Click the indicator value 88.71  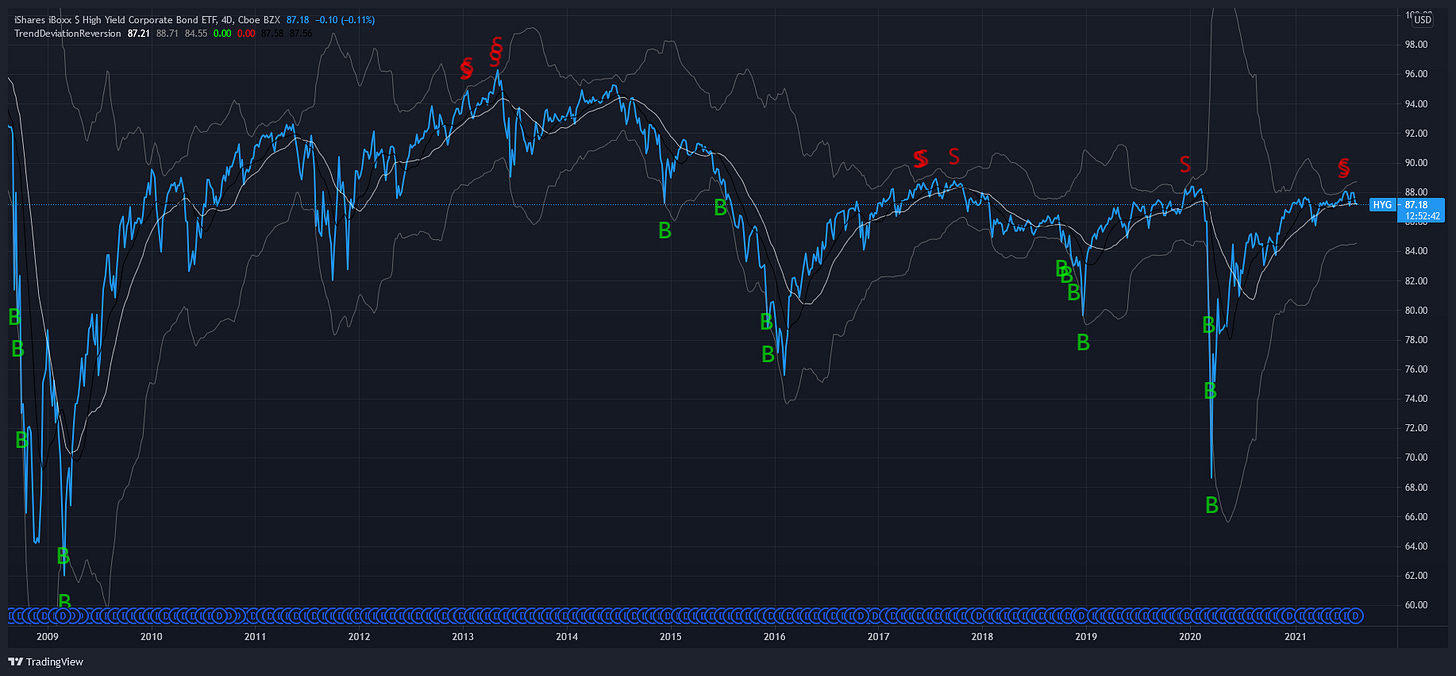pos(167,33)
